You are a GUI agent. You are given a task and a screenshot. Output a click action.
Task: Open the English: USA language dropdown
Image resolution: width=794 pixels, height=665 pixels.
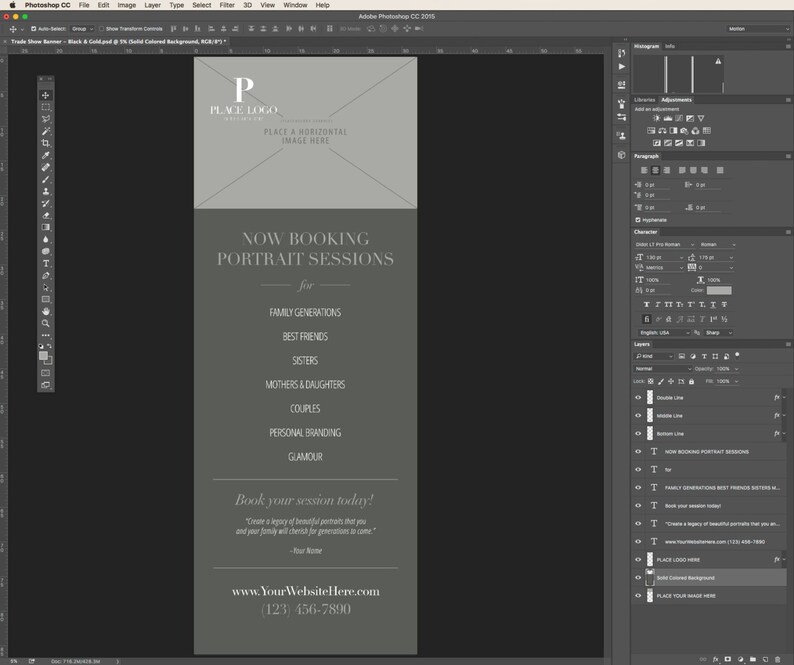click(x=664, y=332)
